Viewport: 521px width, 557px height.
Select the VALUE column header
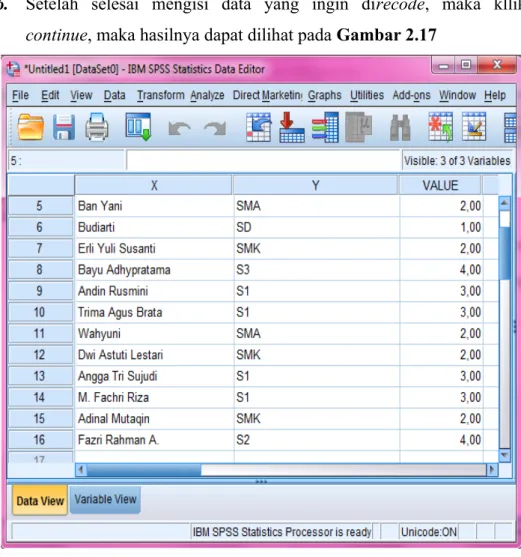[x=440, y=185]
